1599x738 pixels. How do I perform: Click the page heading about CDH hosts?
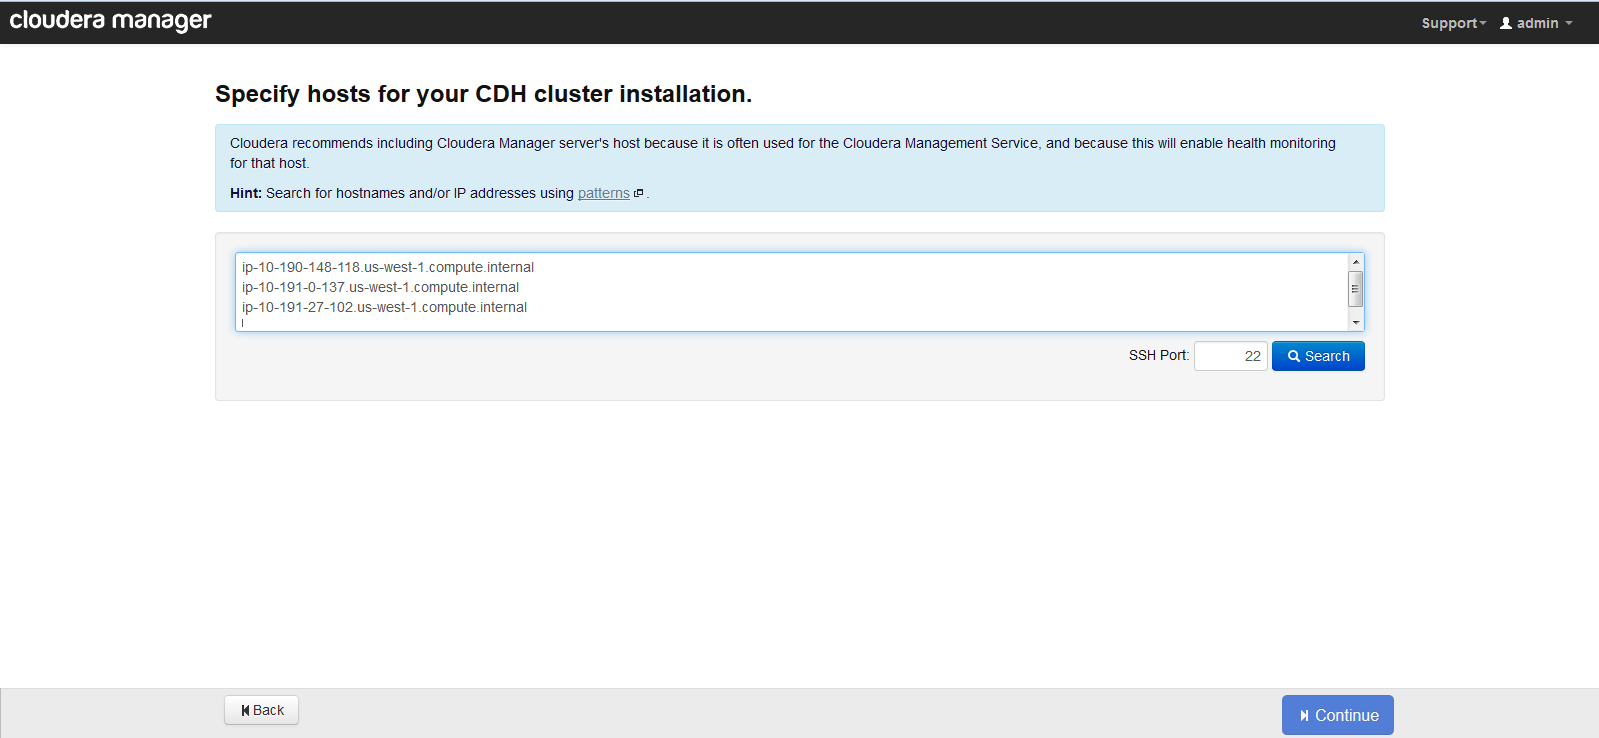(483, 94)
